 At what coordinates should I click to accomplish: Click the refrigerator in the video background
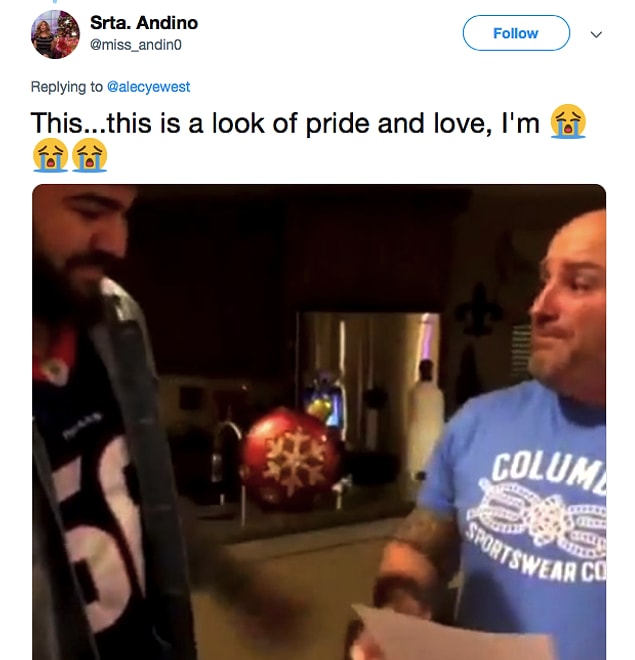pos(368,379)
